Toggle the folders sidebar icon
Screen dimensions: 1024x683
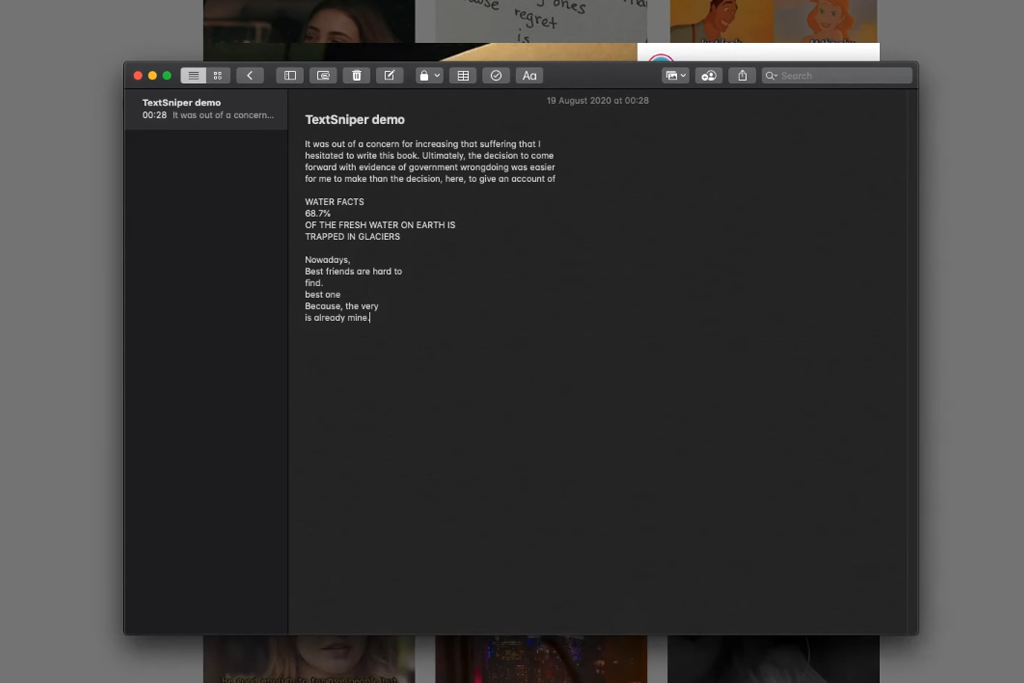[x=290, y=76]
